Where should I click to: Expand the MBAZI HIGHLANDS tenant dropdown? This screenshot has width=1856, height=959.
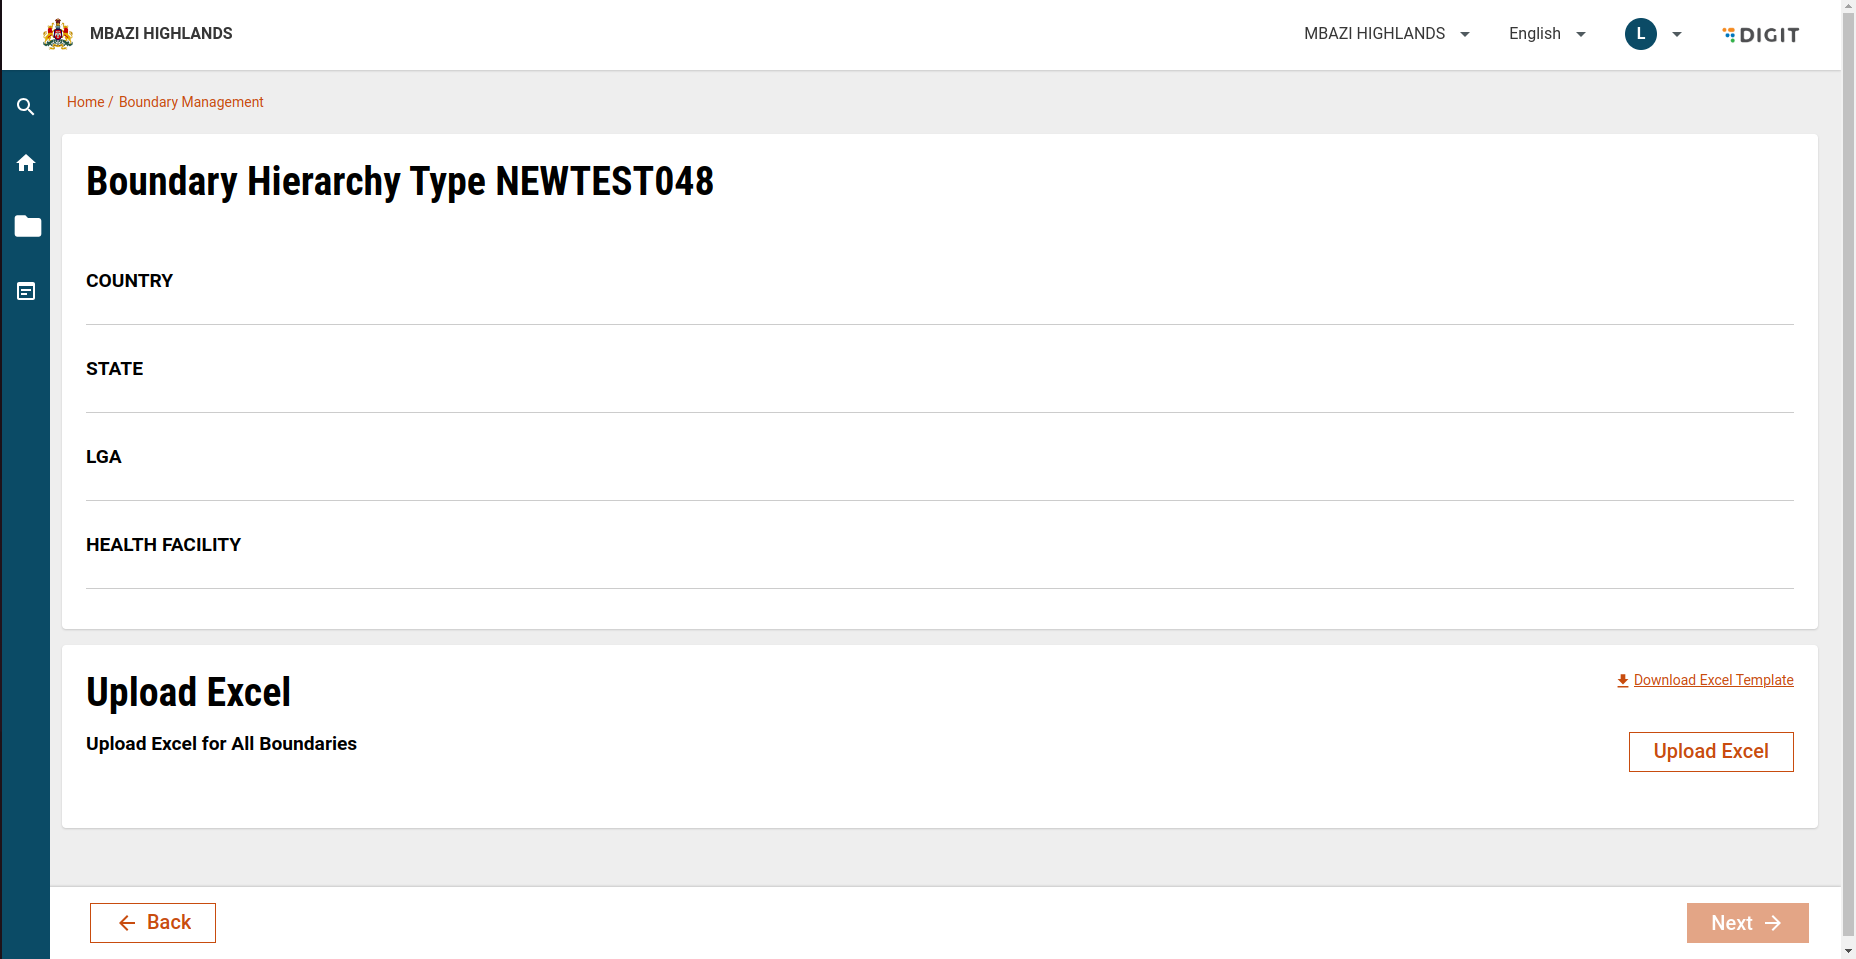click(x=1386, y=34)
